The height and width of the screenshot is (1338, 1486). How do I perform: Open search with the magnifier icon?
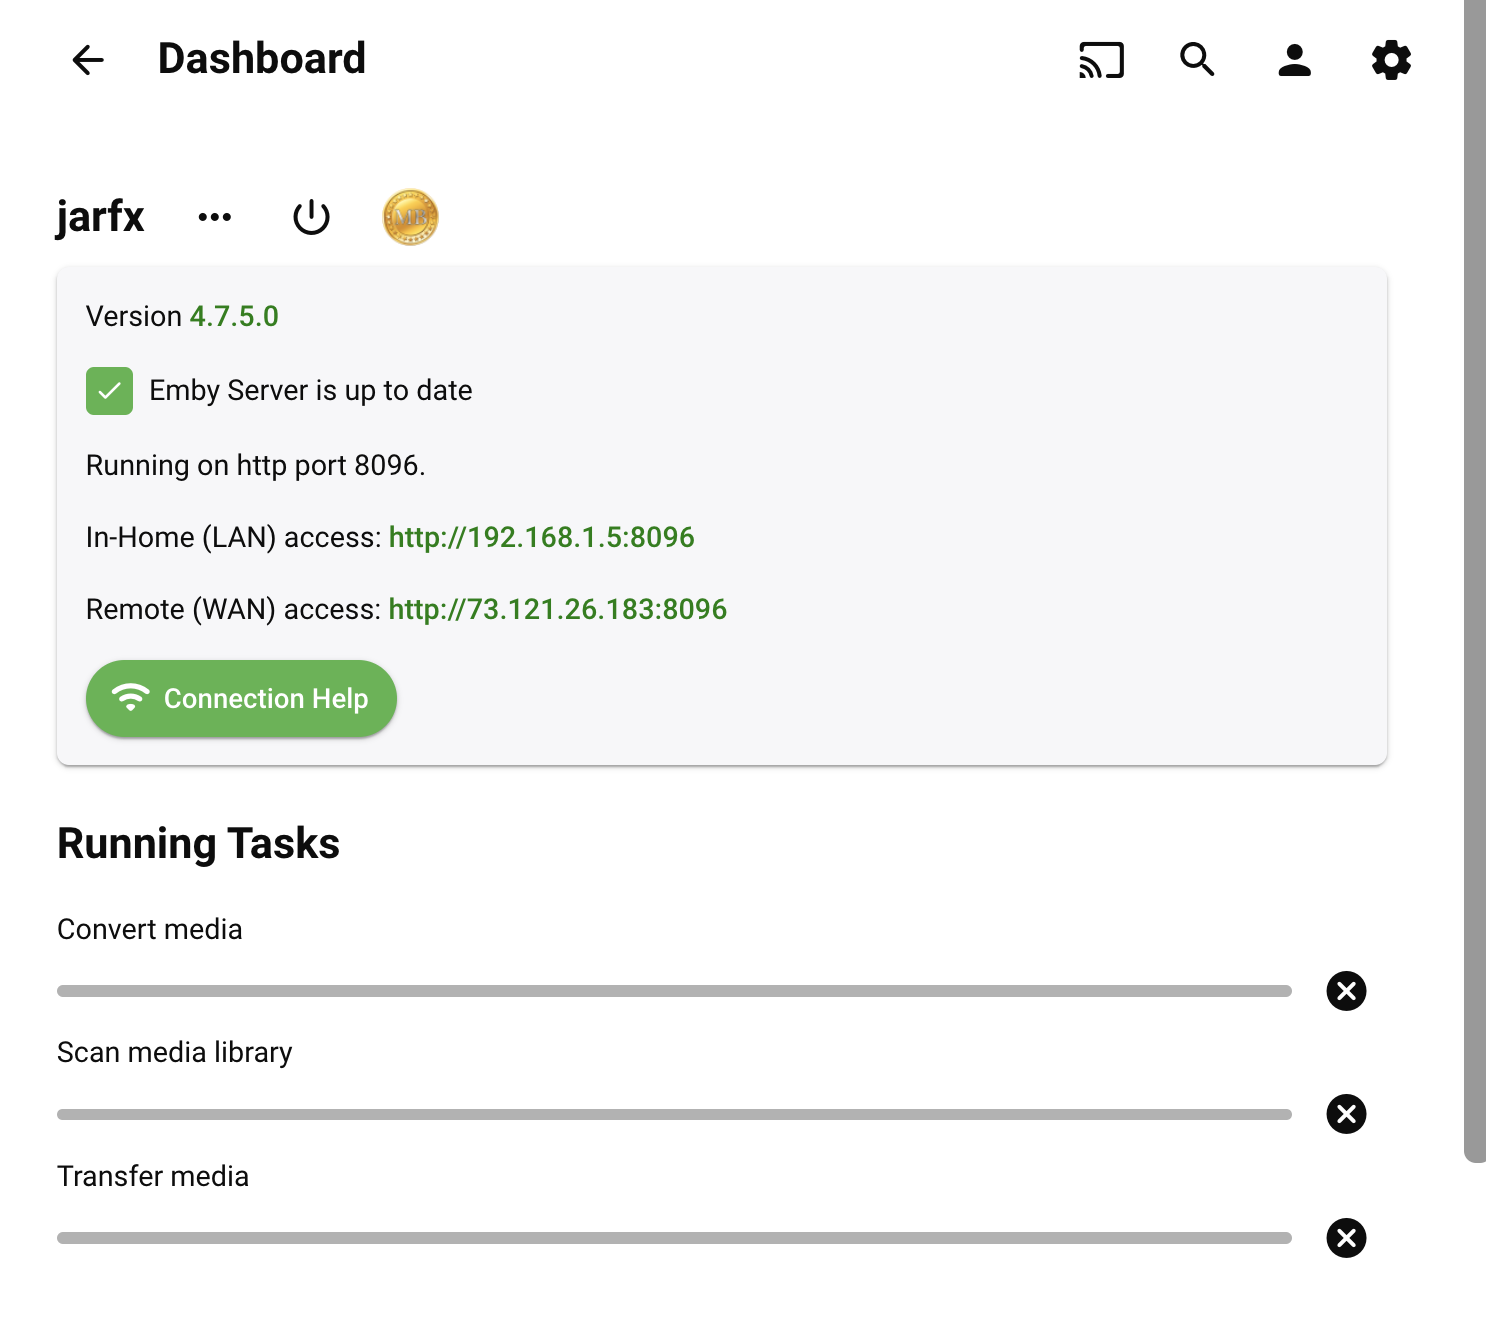tap(1197, 60)
